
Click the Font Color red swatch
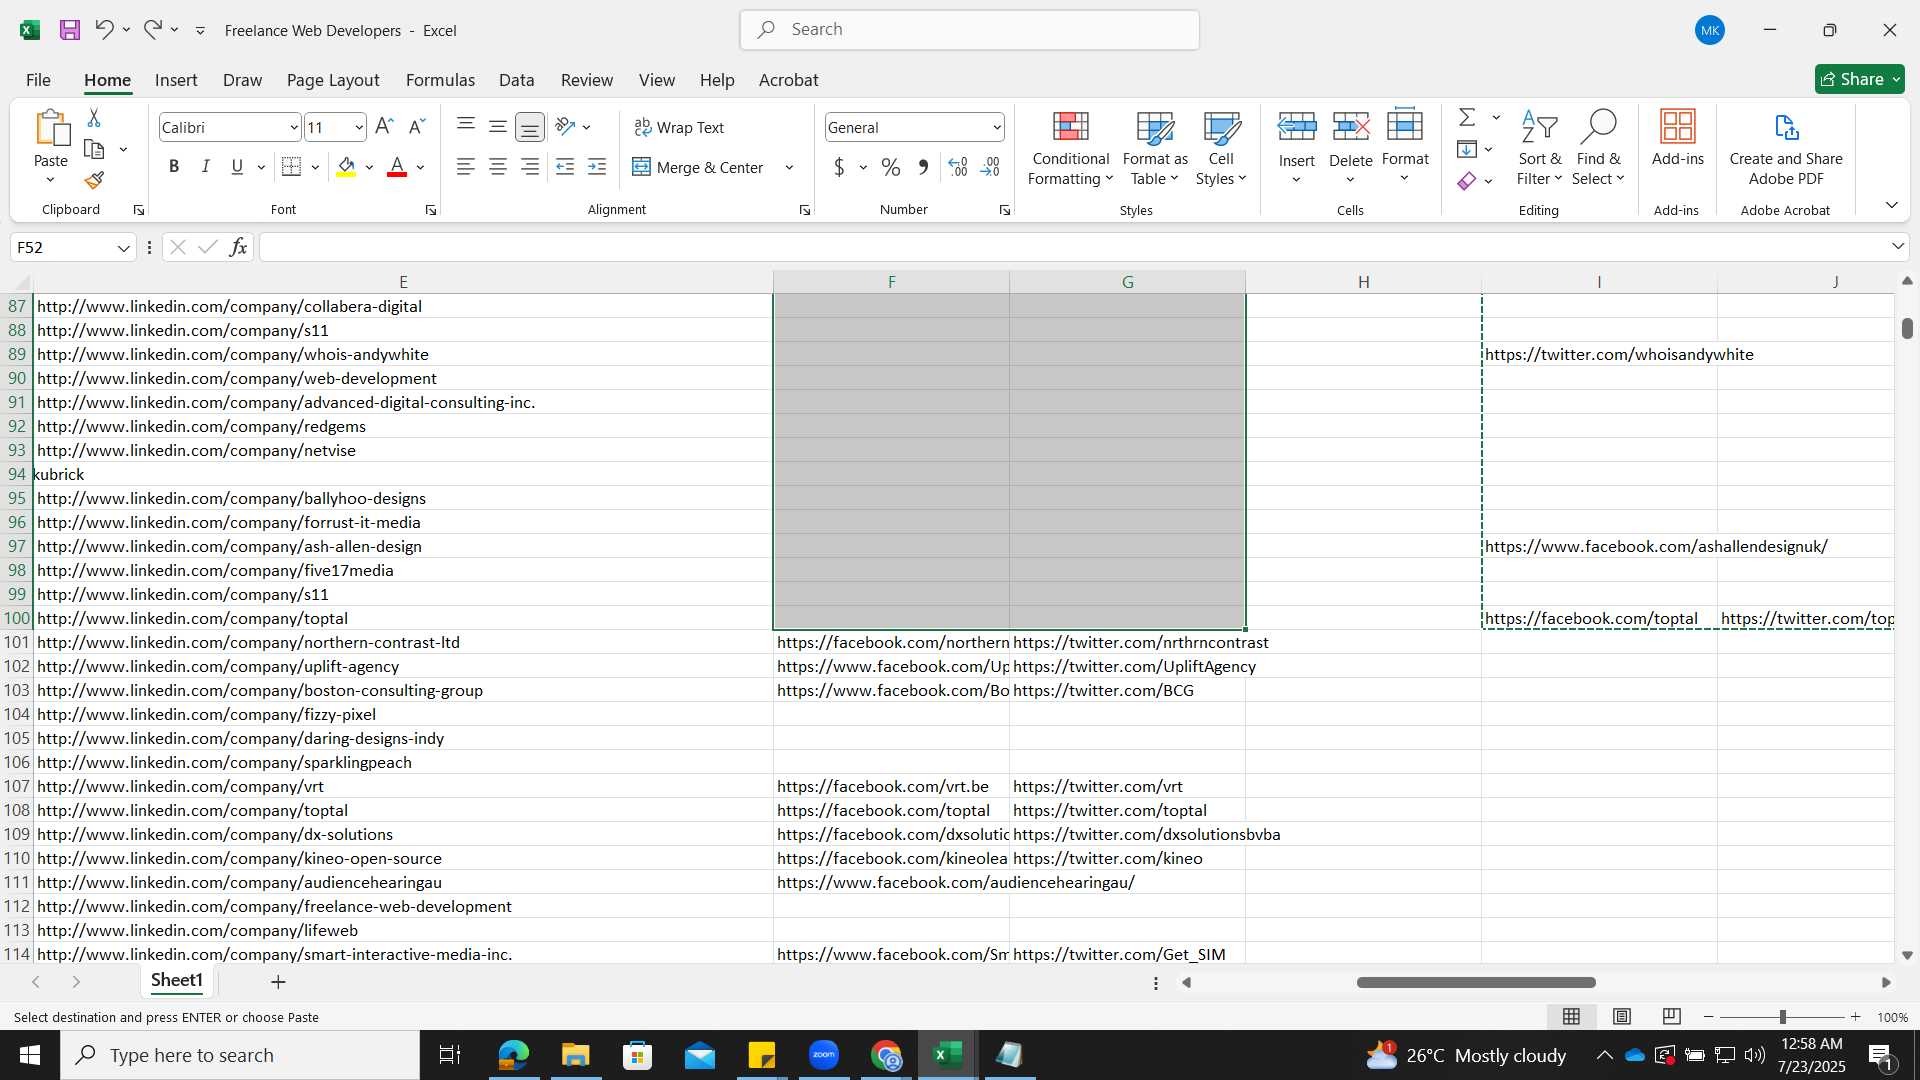click(x=397, y=167)
